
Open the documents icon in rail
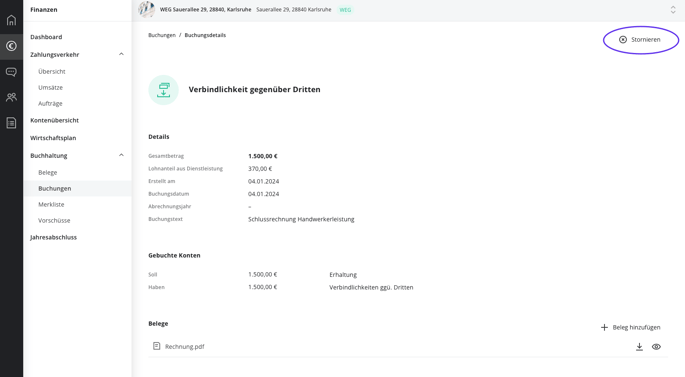tap(11, 123)
